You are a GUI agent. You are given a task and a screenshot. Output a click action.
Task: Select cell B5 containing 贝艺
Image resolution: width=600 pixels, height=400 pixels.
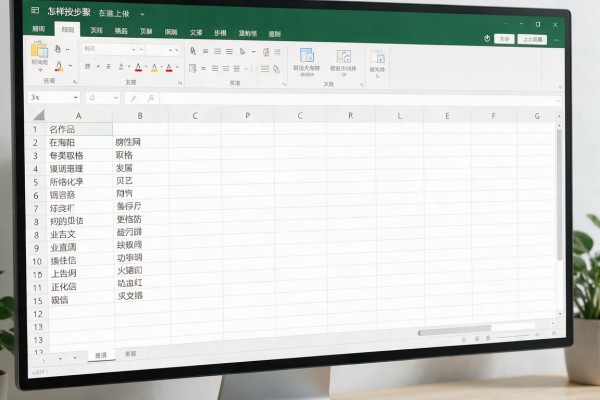(141, 180)
